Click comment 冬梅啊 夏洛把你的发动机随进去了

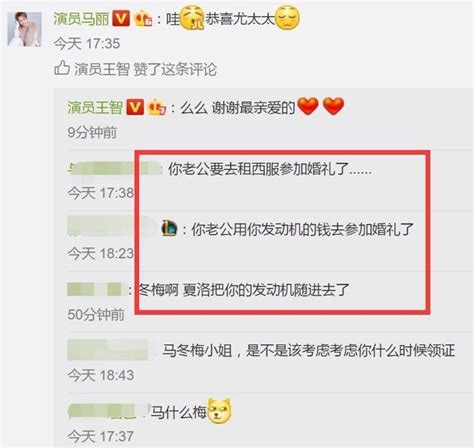(x=244, y=290)
